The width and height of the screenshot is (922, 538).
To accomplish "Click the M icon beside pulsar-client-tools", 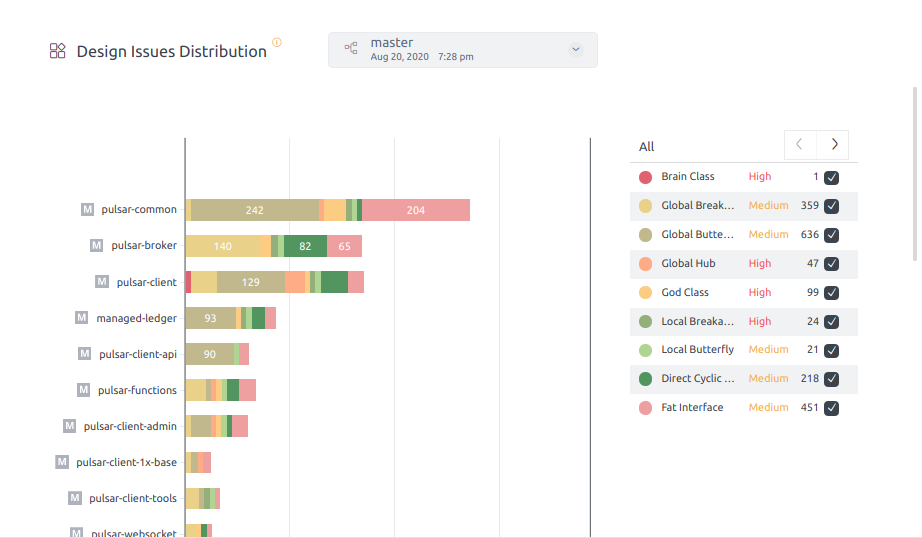I will pos(75,498).
